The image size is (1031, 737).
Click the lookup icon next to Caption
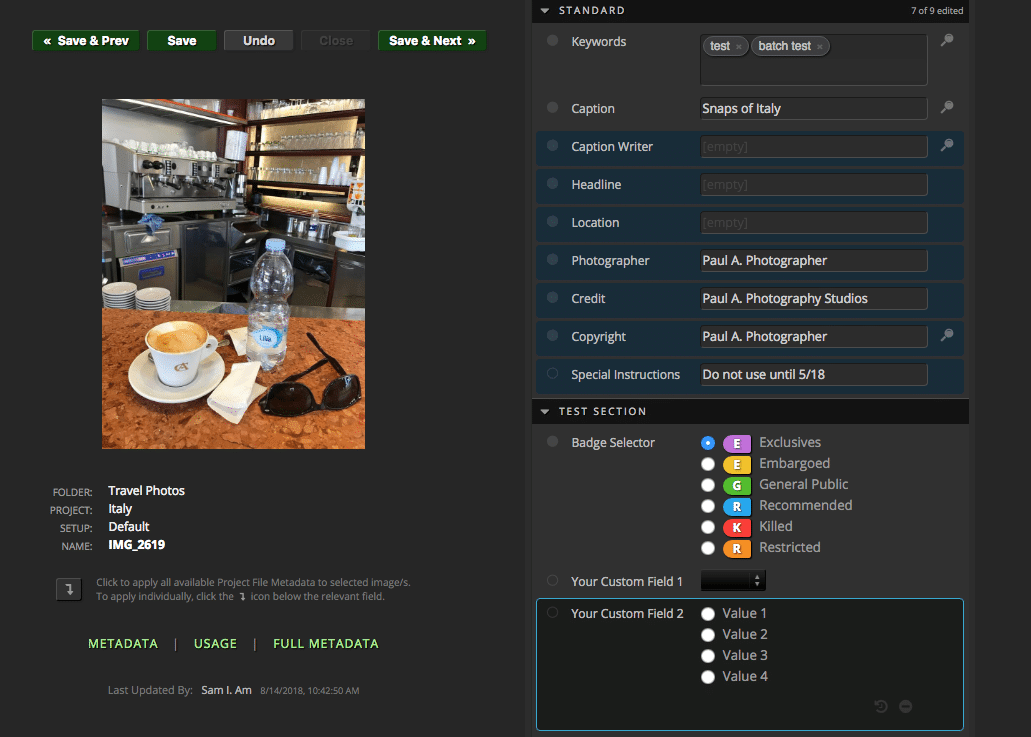tap(946, 108)
